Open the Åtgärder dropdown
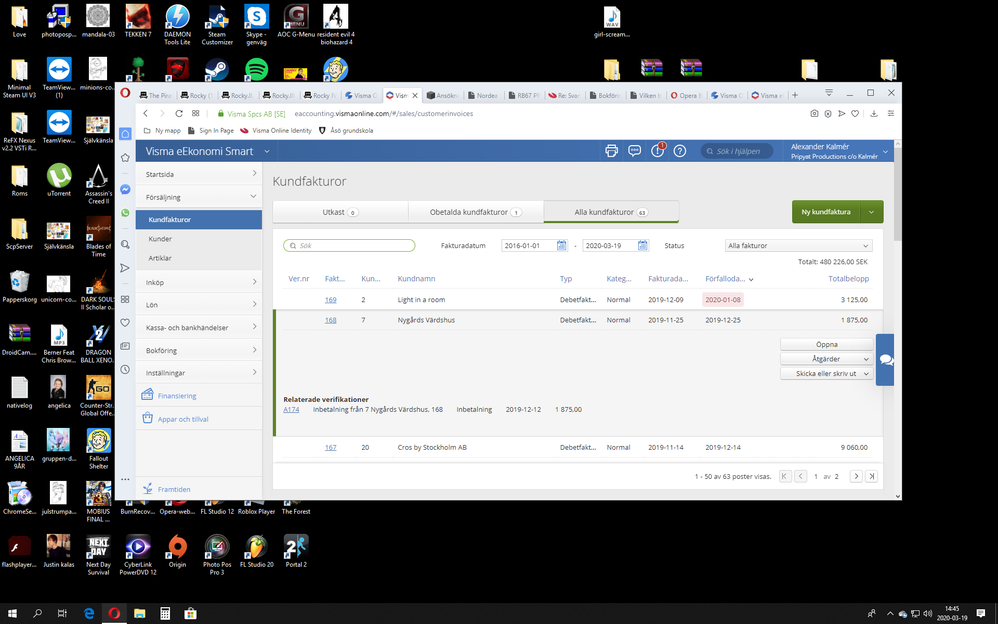 tap(826, 359)
